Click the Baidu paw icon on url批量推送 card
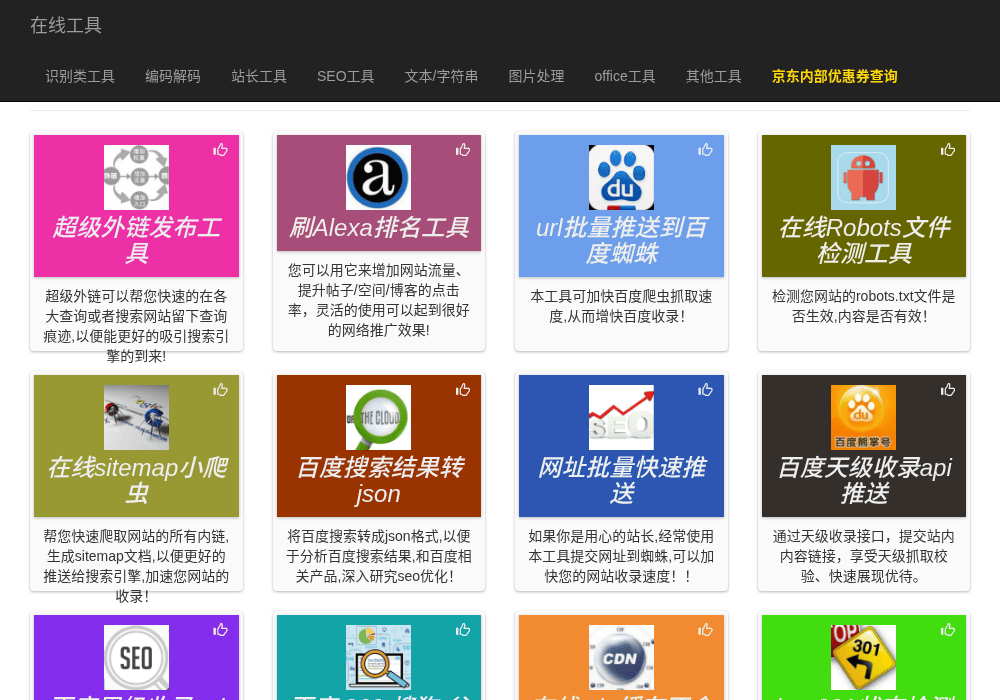Image resolution: width=1000 pixels, height=700 pixels. click(621, 177)
